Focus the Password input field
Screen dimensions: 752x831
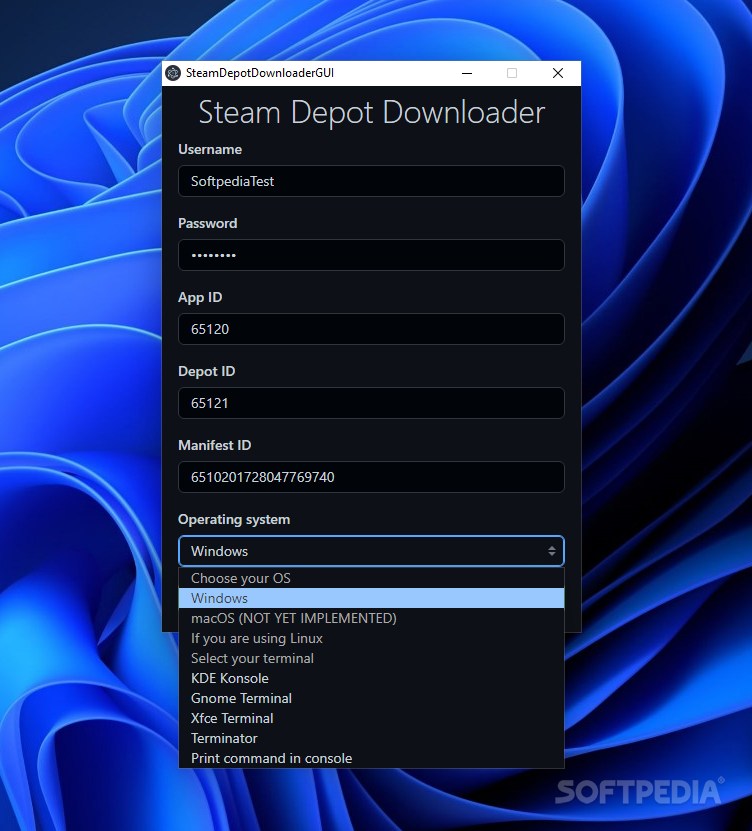(371, 255)
